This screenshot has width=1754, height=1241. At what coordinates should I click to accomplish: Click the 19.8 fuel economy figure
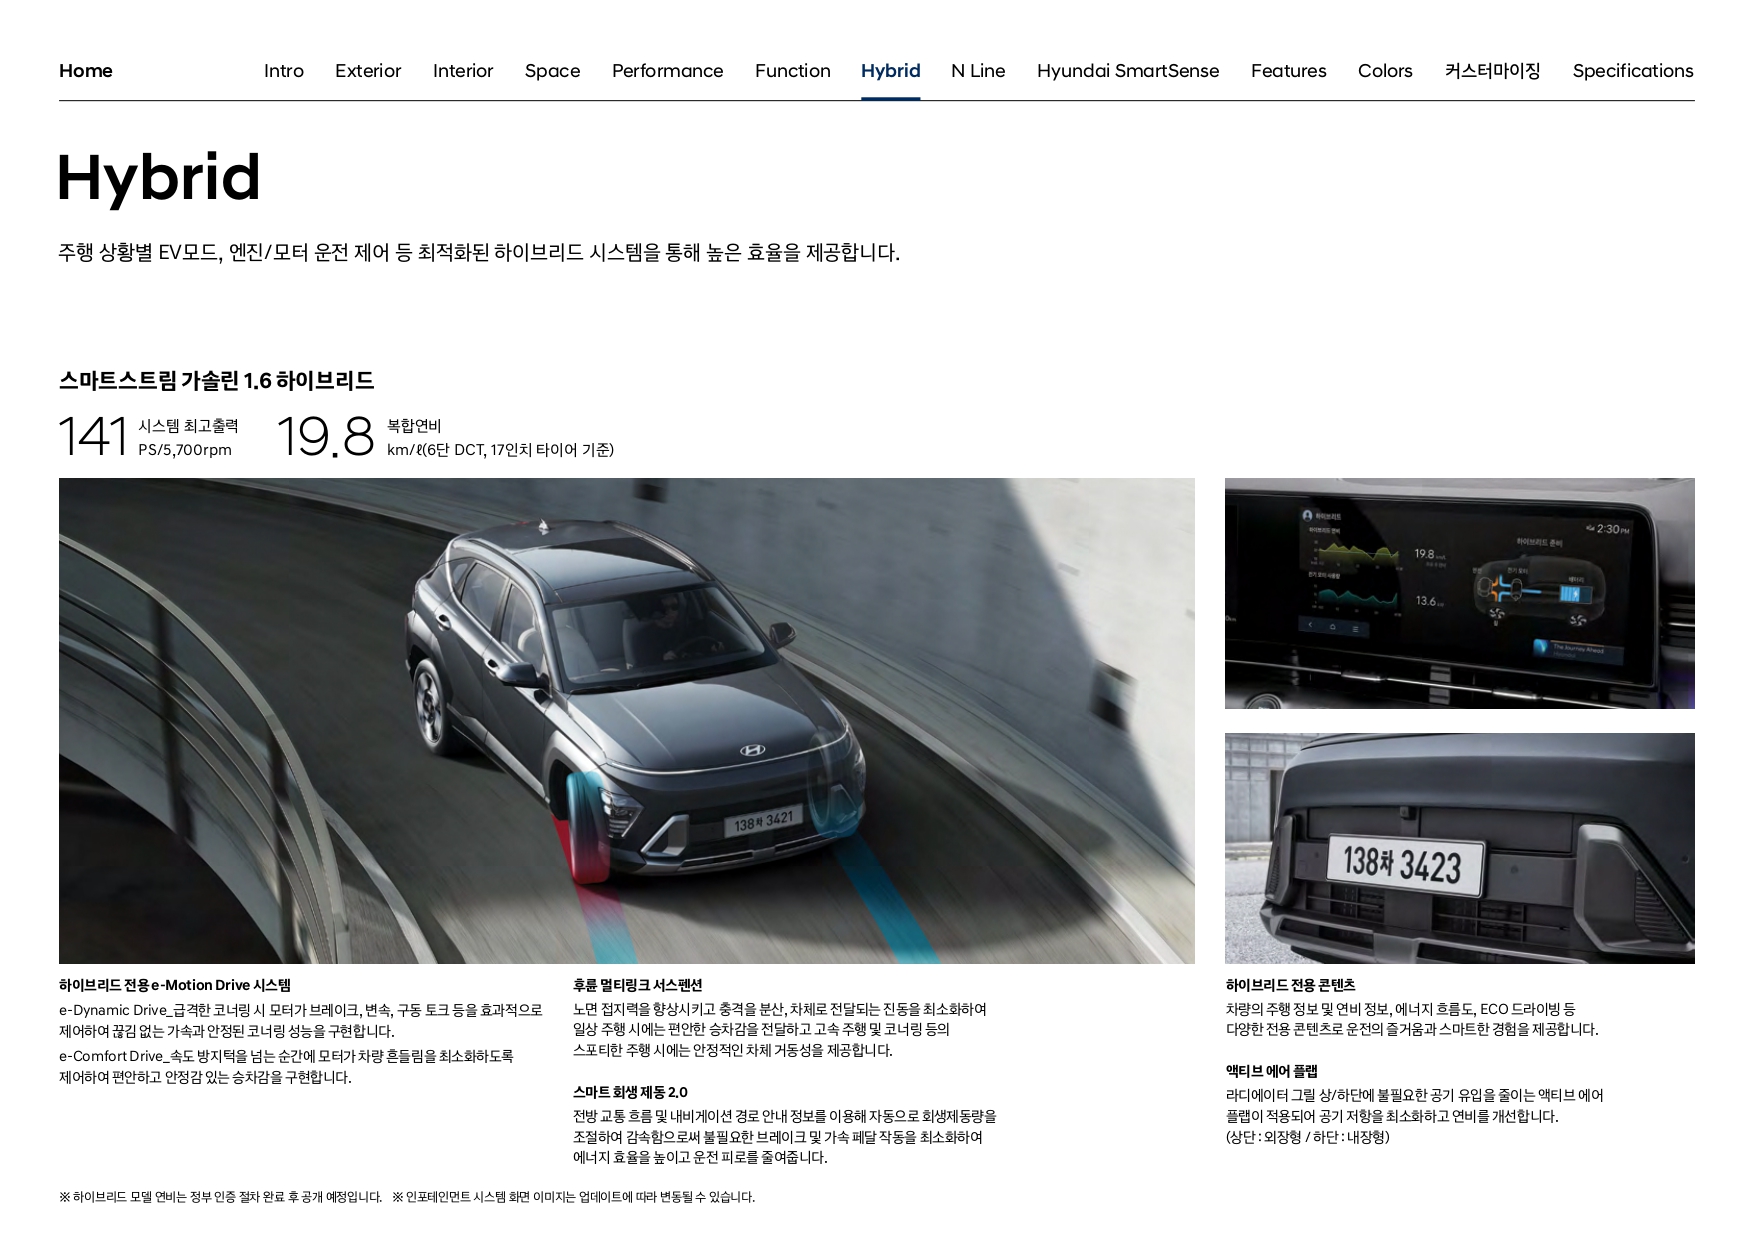[325, 437]
